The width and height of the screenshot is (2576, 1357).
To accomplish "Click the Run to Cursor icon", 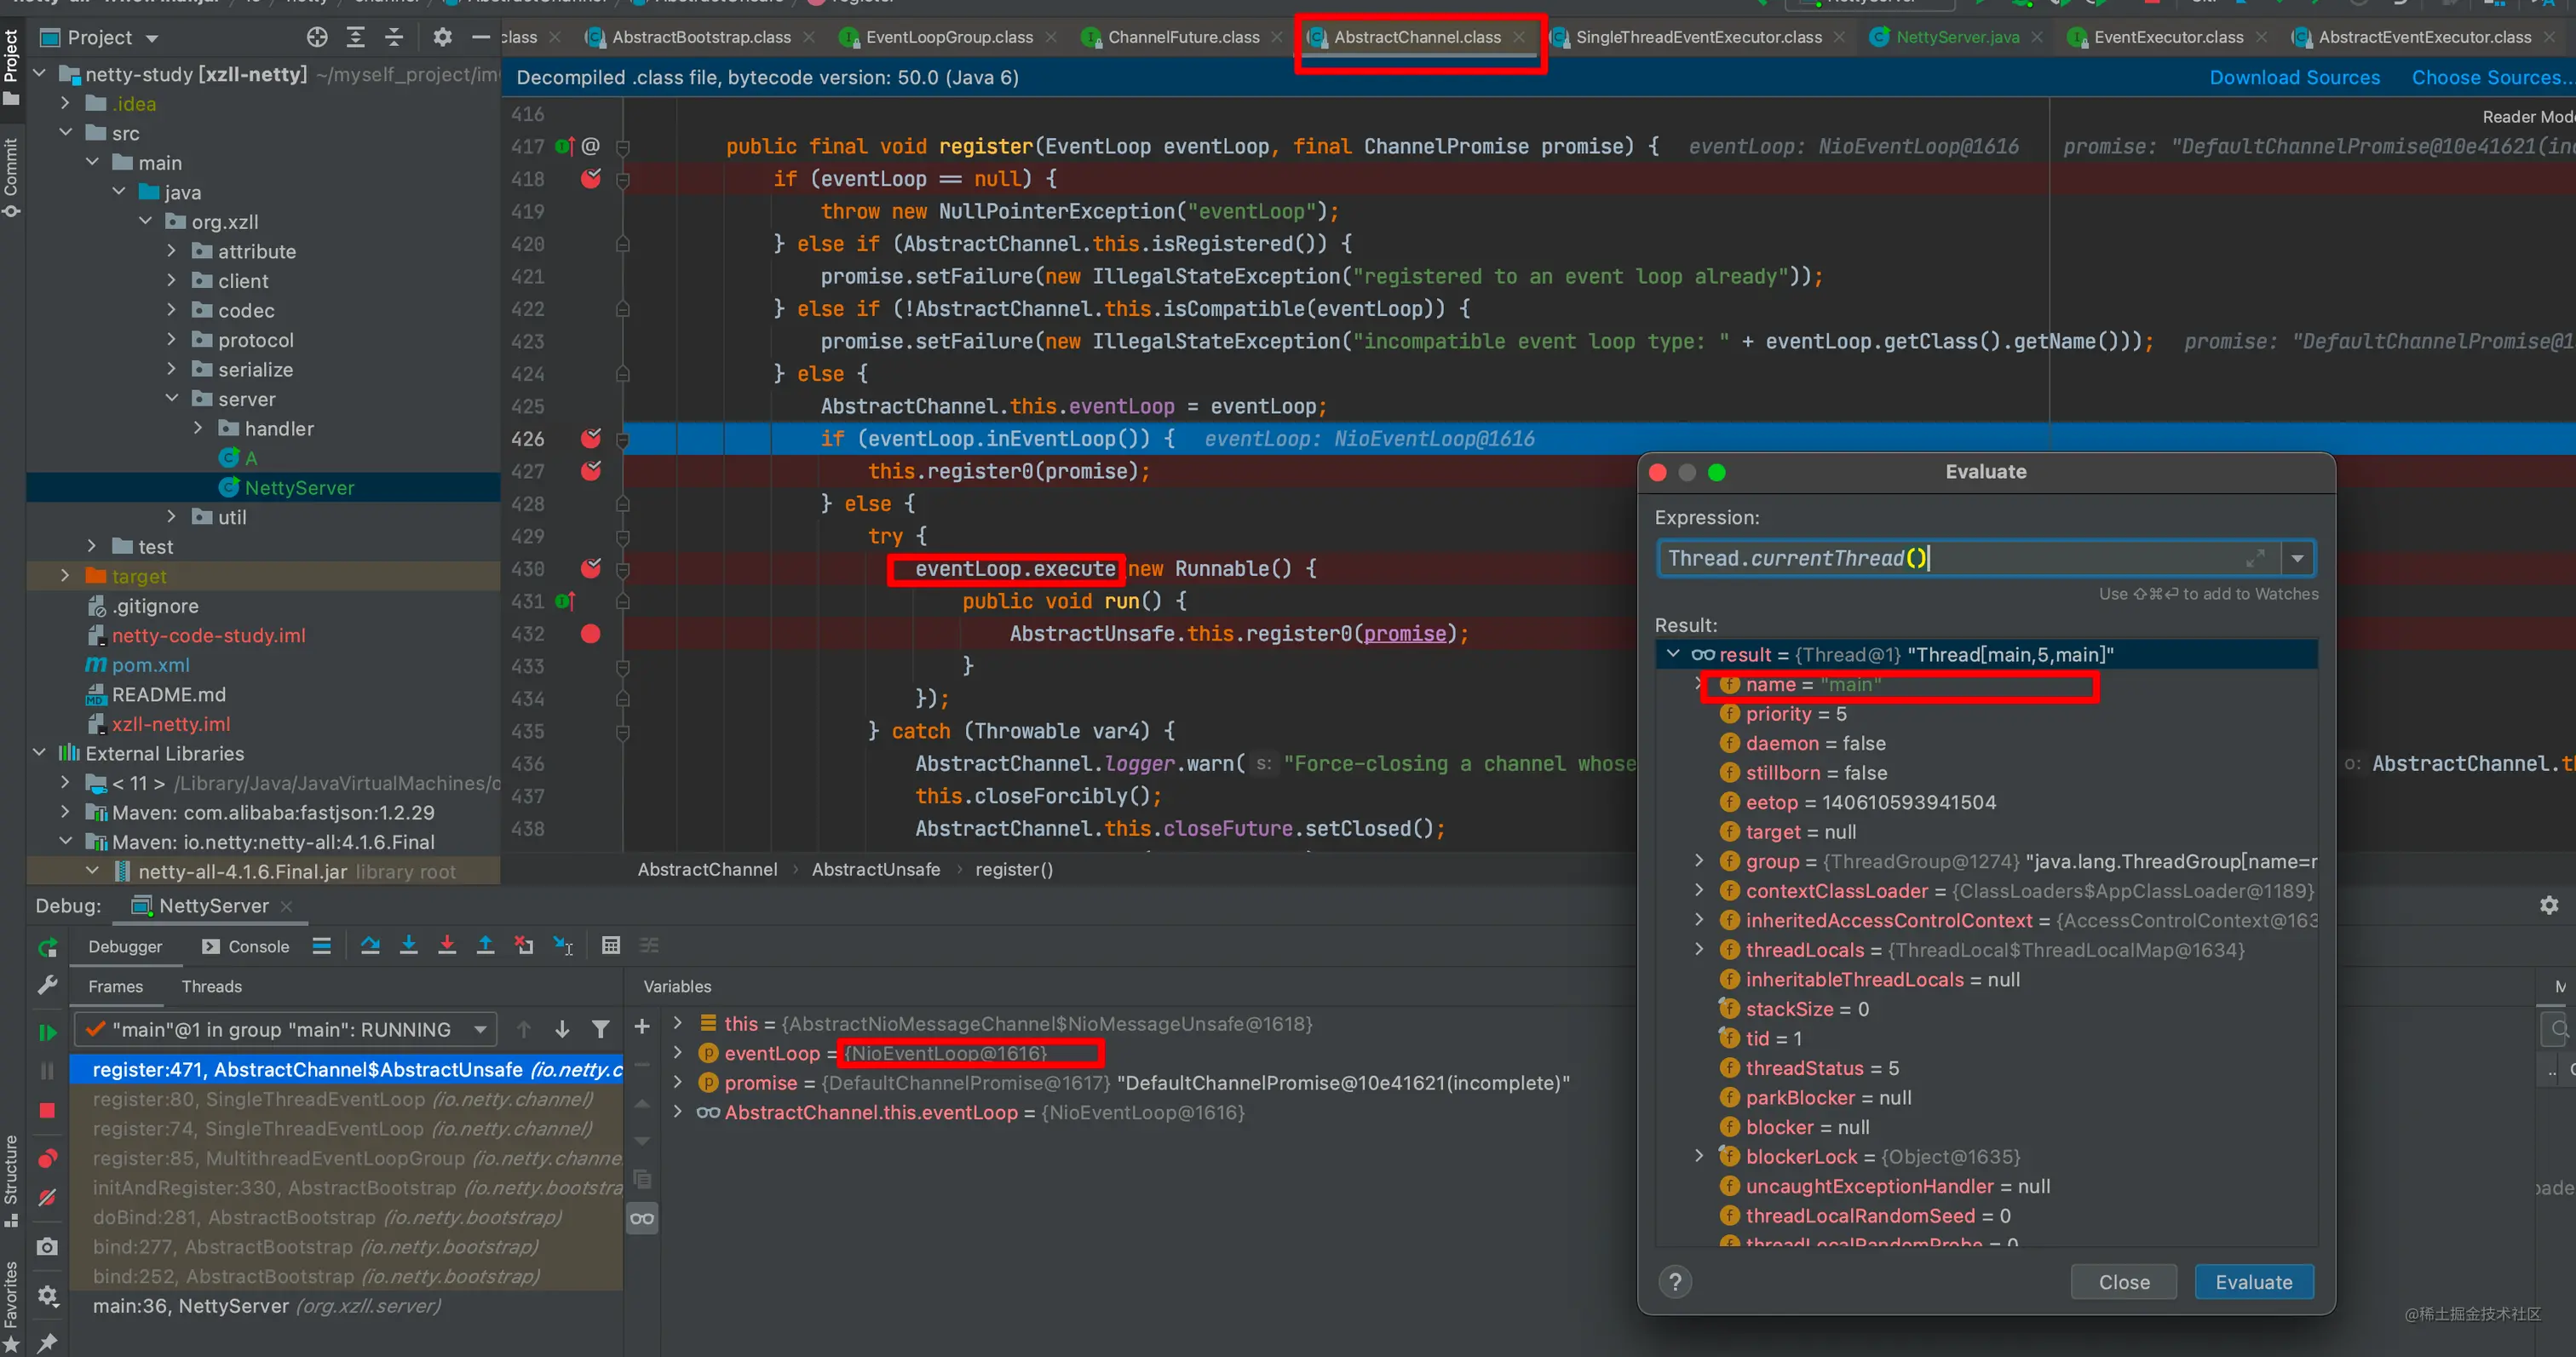I will (x=563, y=945).
